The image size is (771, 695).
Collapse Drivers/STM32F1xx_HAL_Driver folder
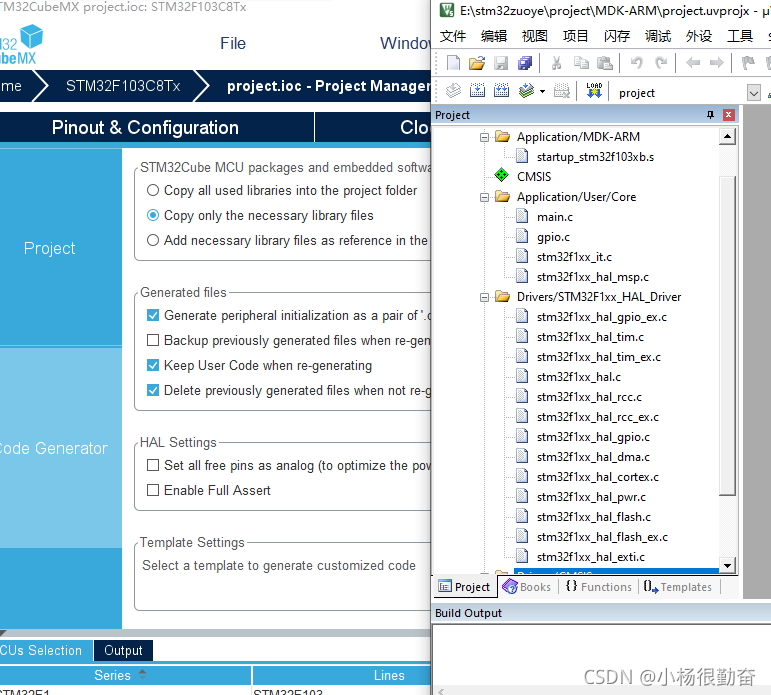[484, 297]
